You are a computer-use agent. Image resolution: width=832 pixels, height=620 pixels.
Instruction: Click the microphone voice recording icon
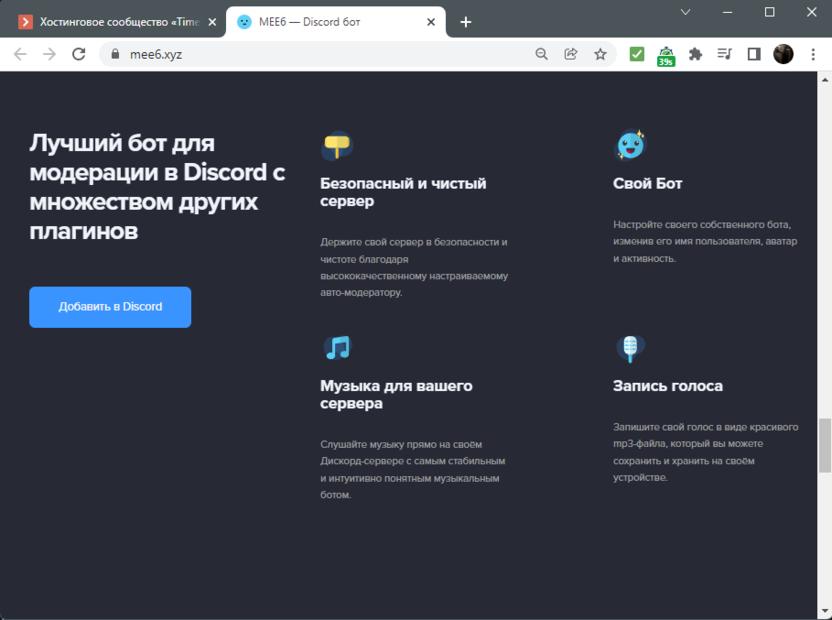click(630, 349)
